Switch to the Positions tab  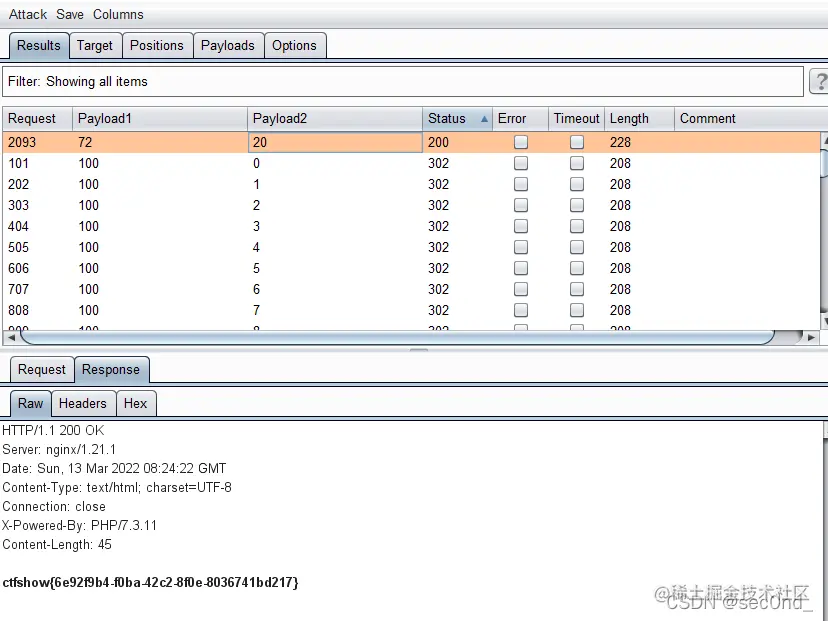pyautogui.click(x=157, y=45)
